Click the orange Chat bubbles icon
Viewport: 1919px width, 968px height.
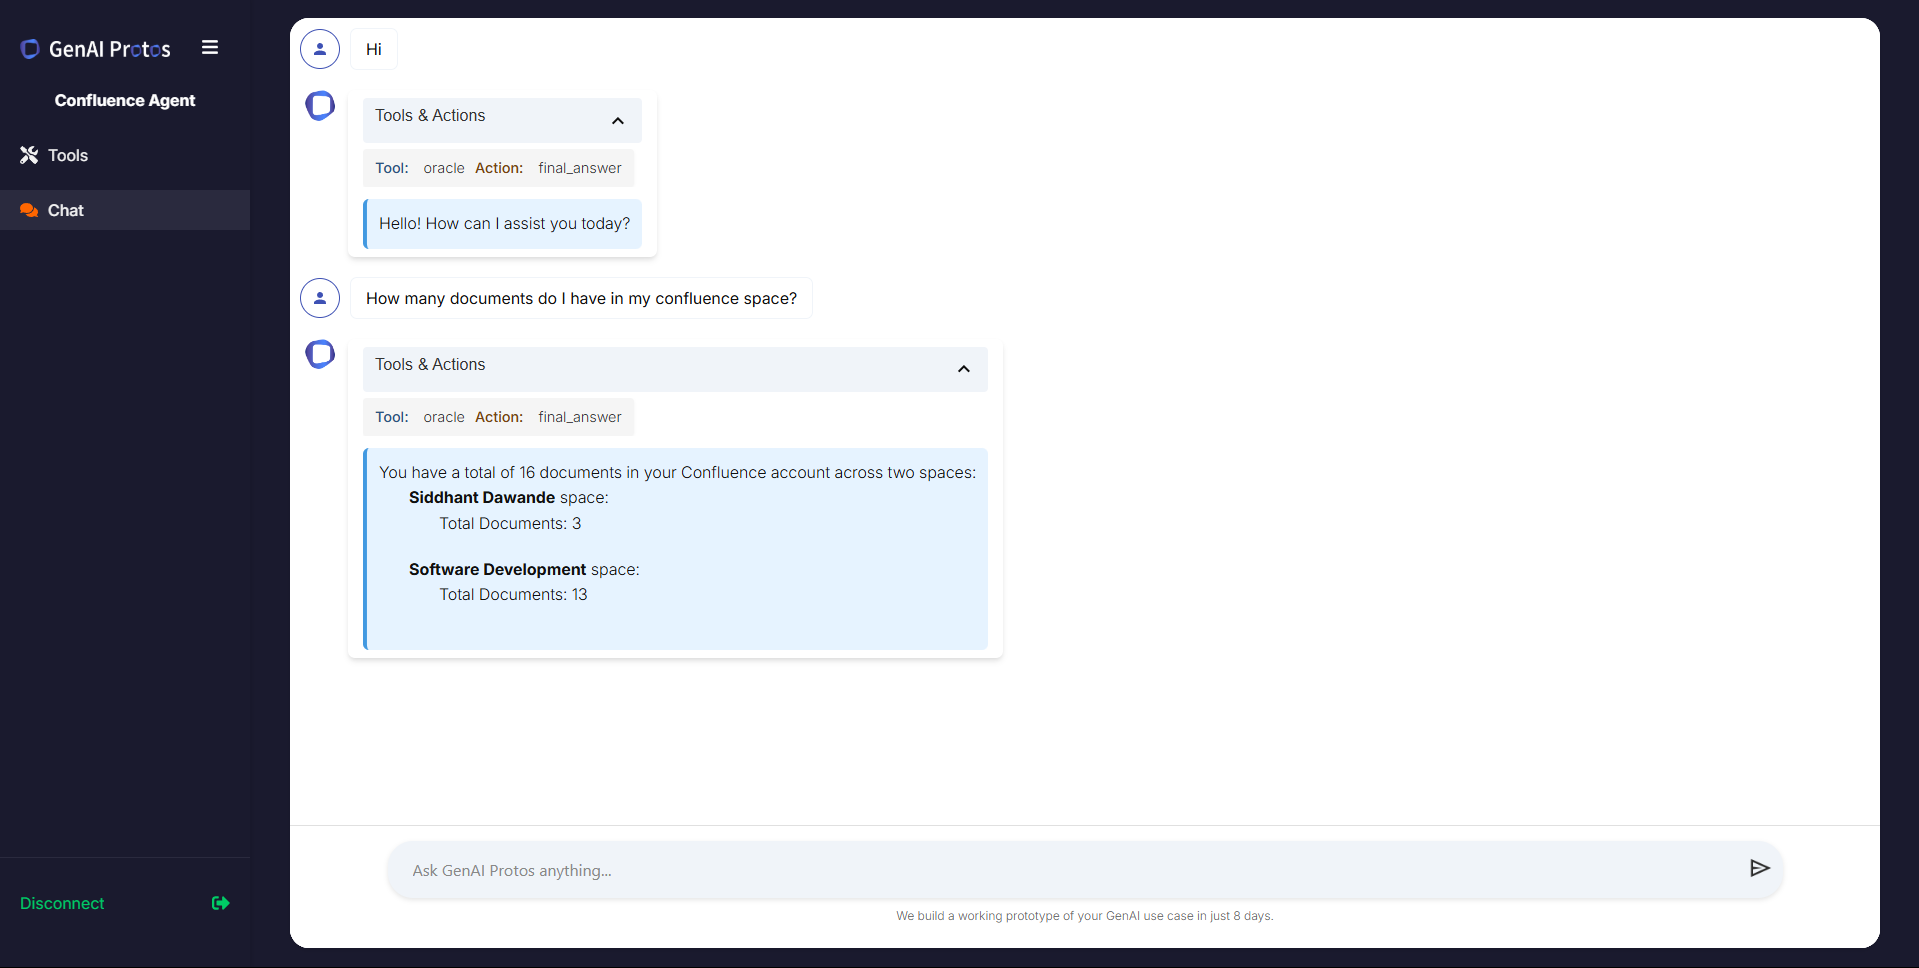pos(29,210)
